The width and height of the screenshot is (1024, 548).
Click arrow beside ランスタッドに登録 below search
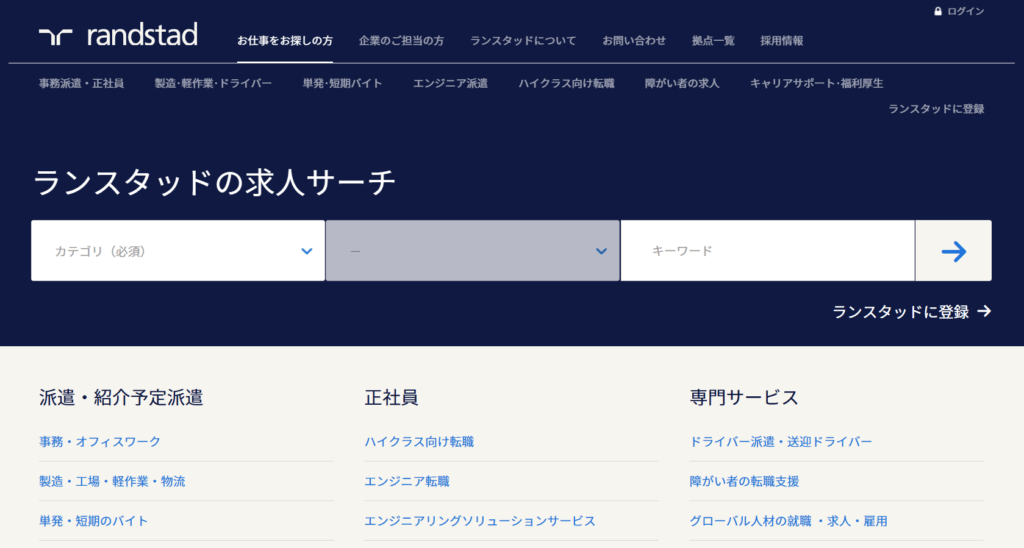[984, 312]
